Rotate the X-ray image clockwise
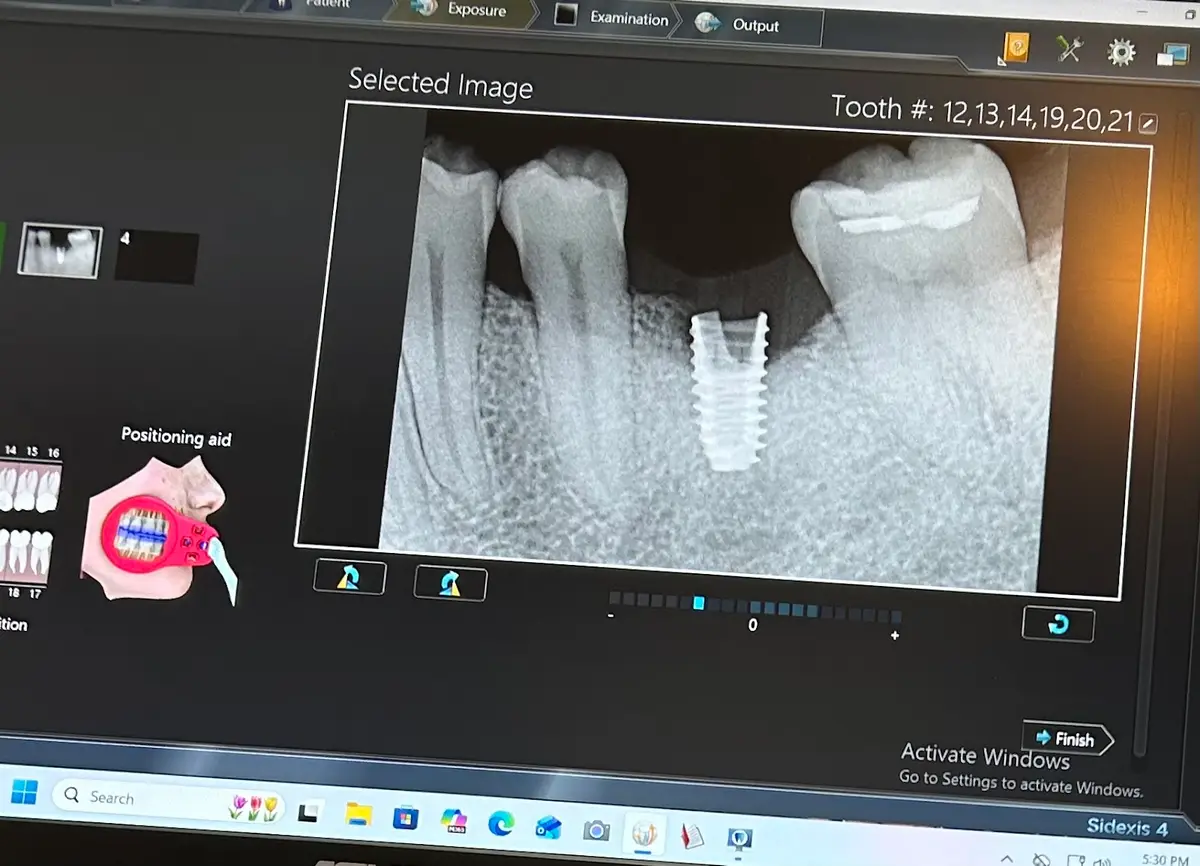 450,583
